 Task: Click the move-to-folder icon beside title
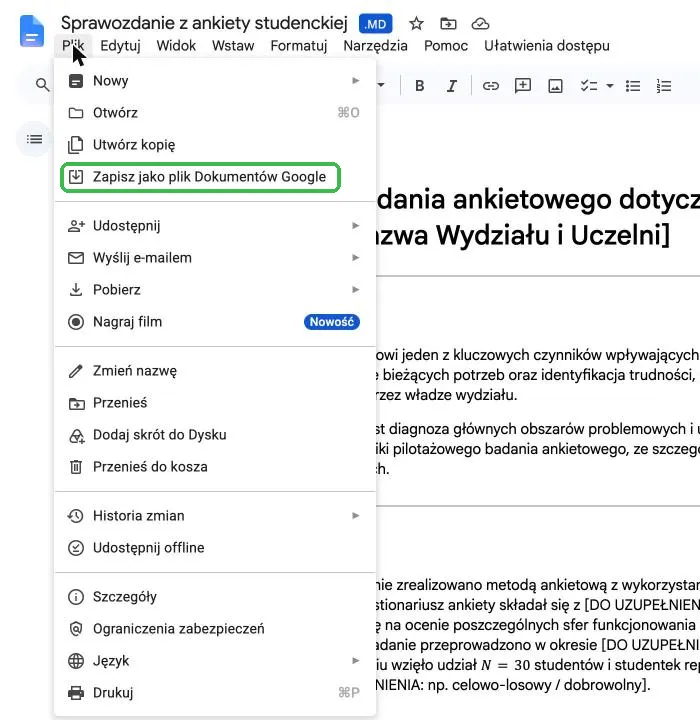pos(448,23)
